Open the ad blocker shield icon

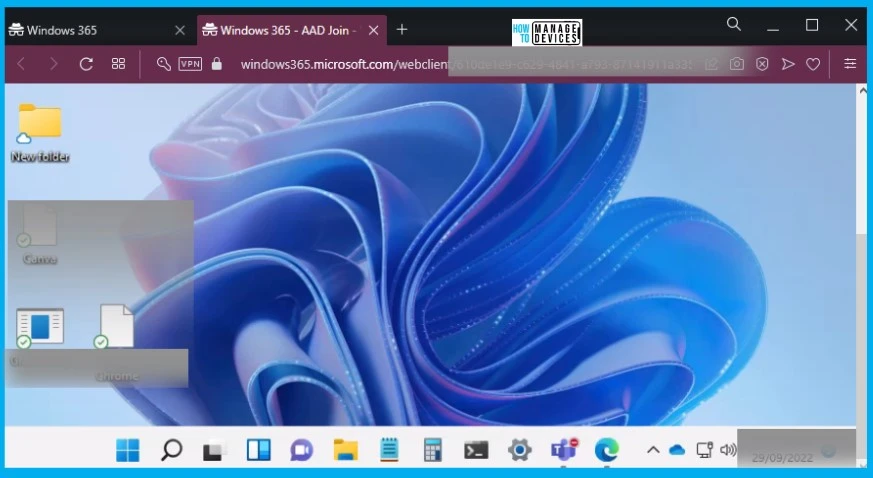(762, 64)
